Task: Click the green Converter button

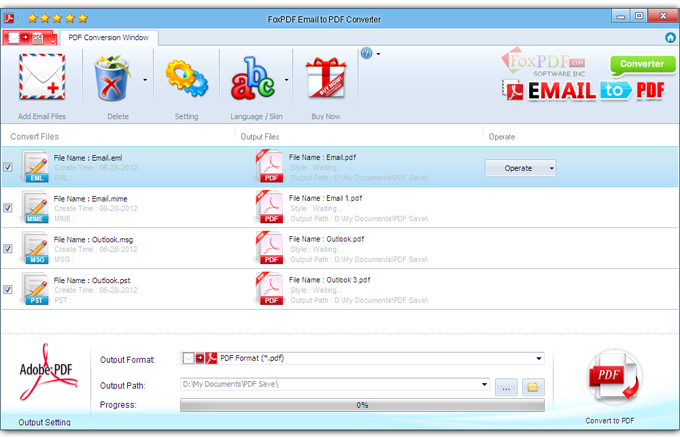Action: (642, 64)
